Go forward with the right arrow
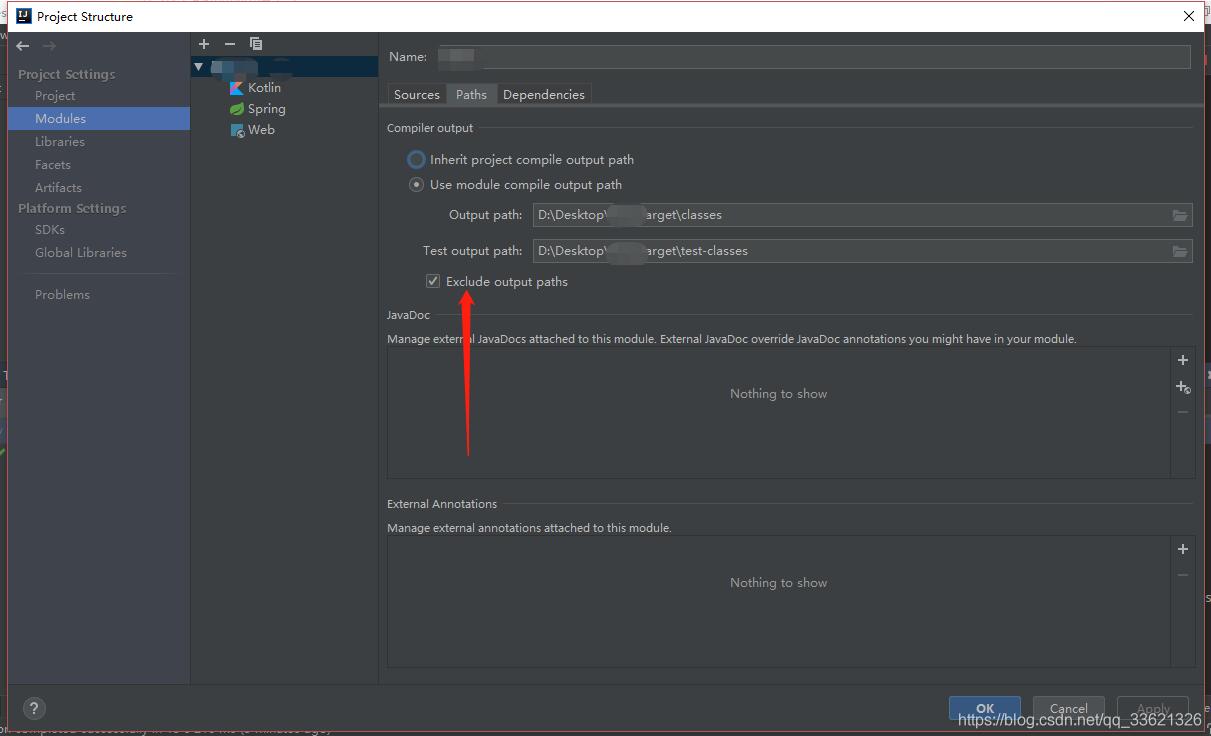Screen dimensions: 1211x736 tap(49, 46)
